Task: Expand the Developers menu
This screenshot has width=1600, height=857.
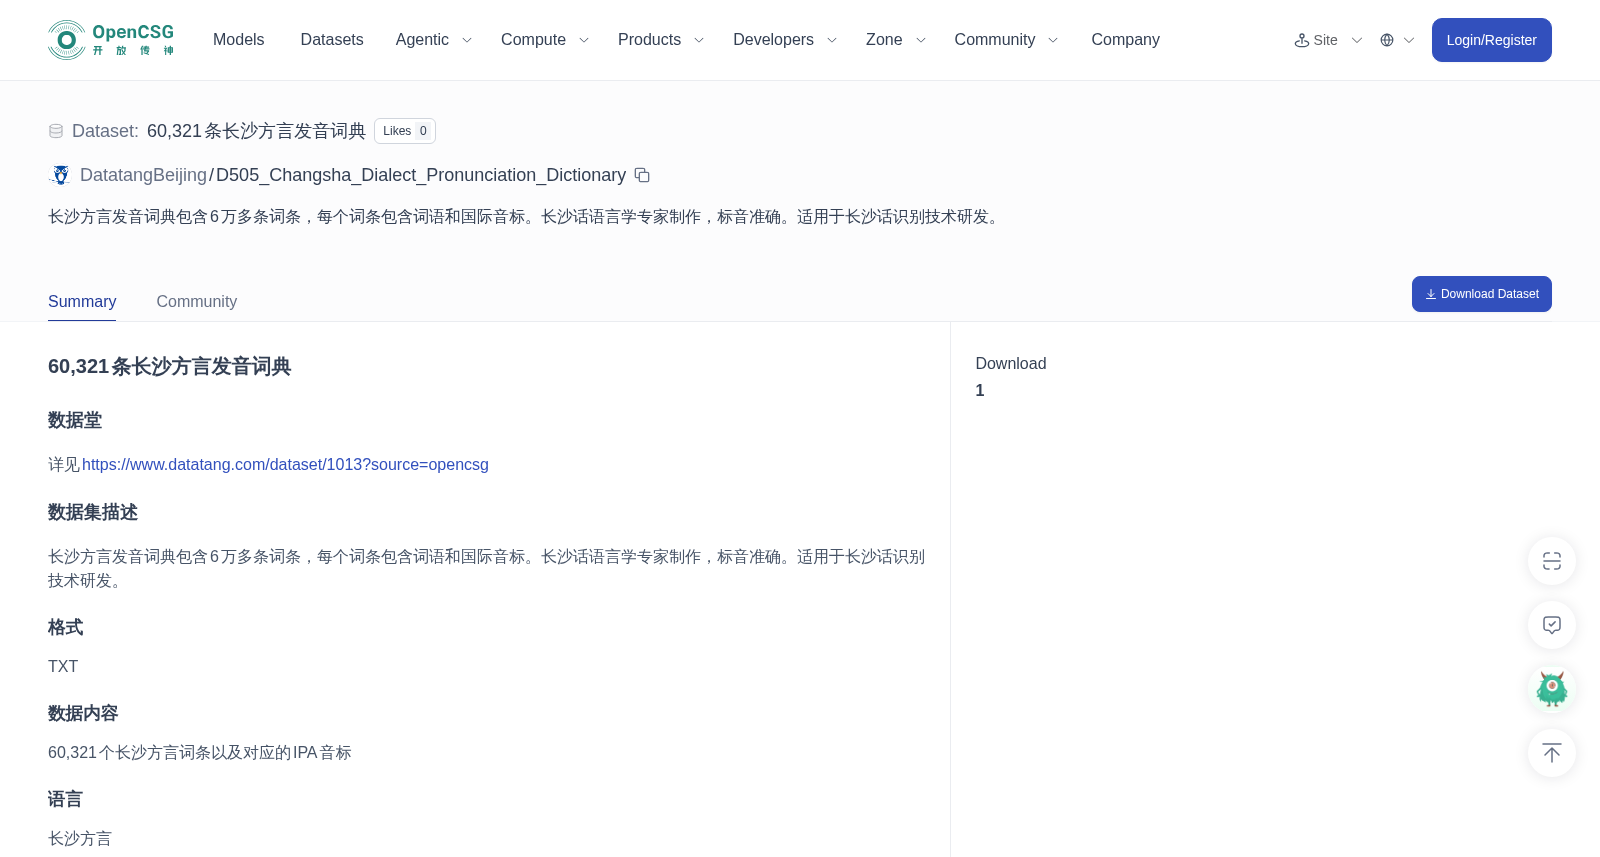Action: tap(784, 40)
